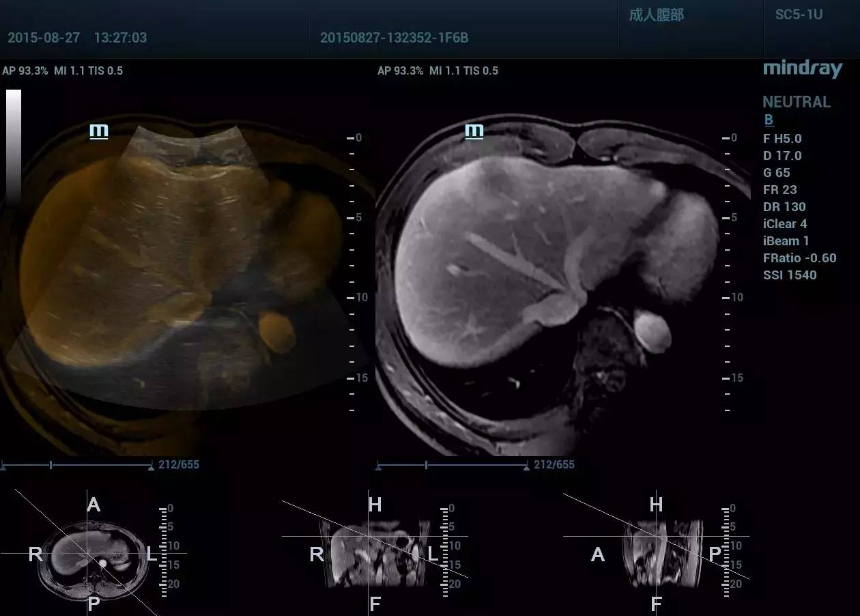The width and height of the screenshot is (860, 616).
Task: Click the NEUTRAL mode label
Action: click(x=796, y=102)
